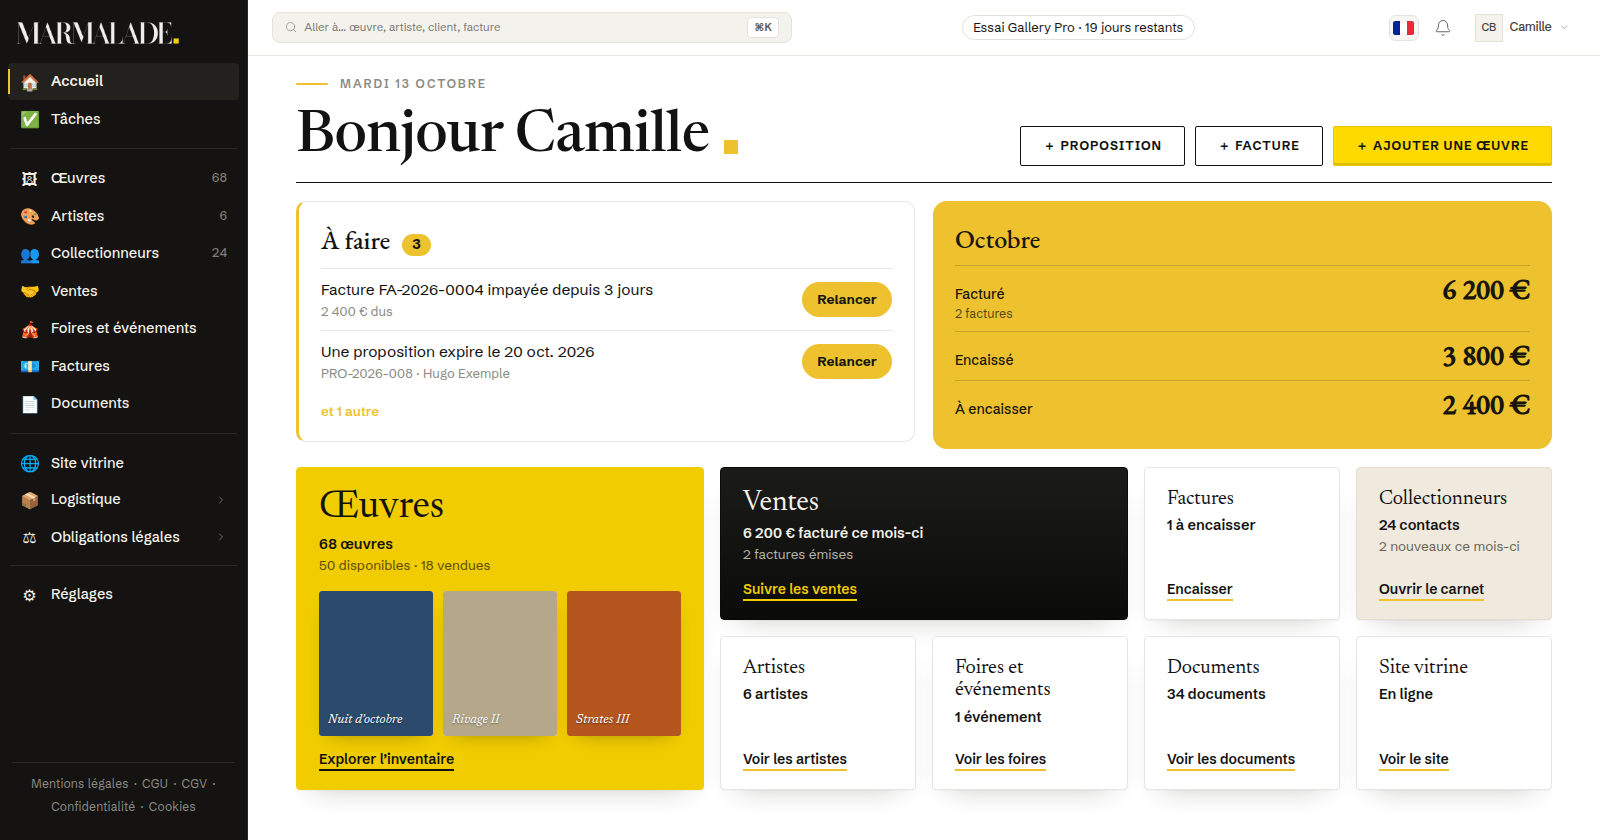Click the scales icon beside Obligations légales
The image size is (1600, 840).
30,538
